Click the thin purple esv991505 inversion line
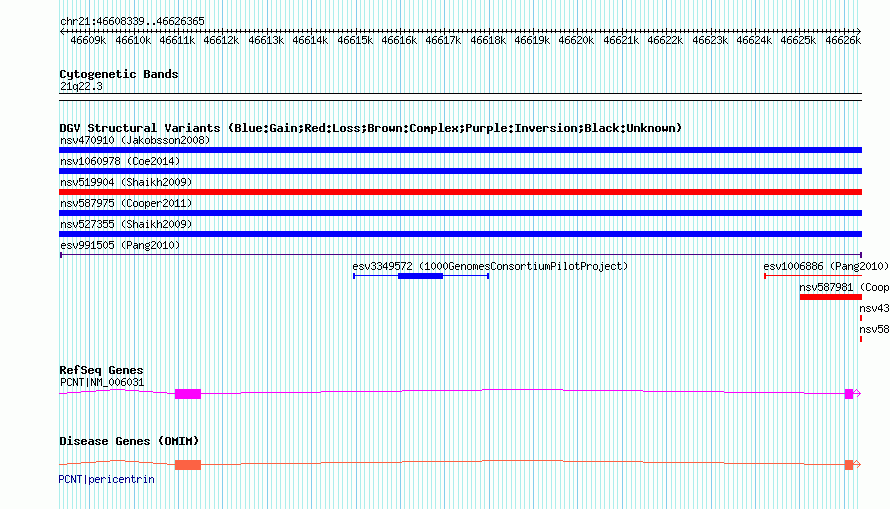 tap(460, 255)
